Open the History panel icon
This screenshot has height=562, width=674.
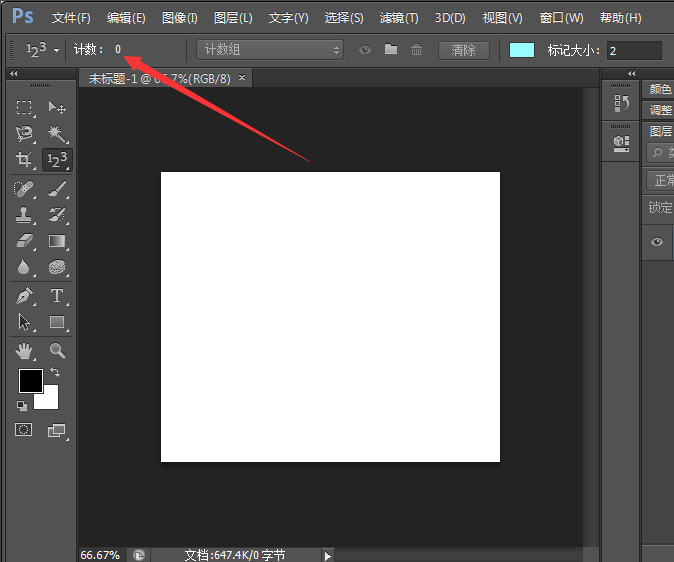coord(621,103)
